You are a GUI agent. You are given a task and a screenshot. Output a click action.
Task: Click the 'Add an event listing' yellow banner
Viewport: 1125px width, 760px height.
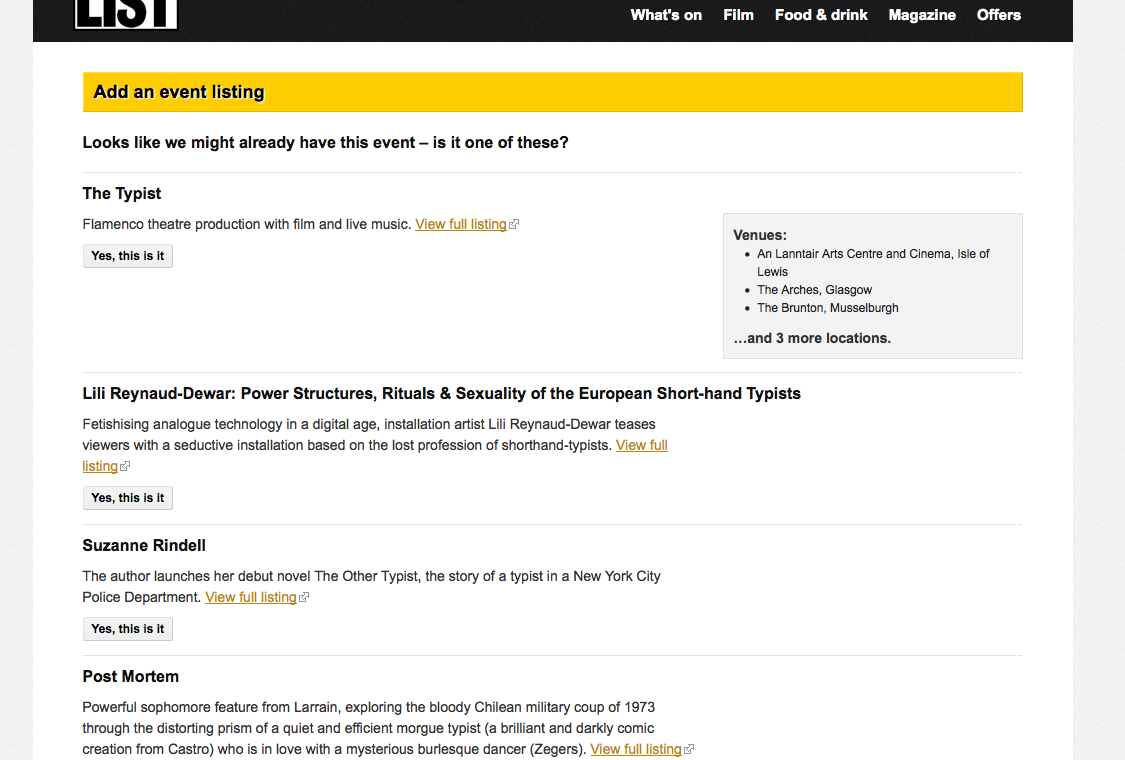[552, 92]
